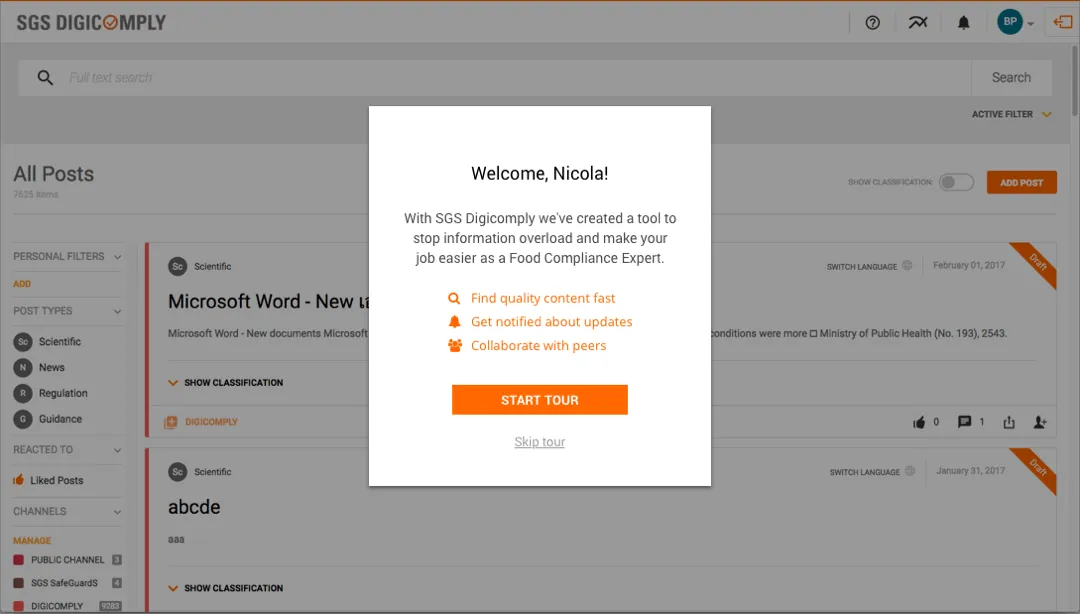The image size is (1080, 614).
Task: Switch language on the abcde post
Action: 872,471
